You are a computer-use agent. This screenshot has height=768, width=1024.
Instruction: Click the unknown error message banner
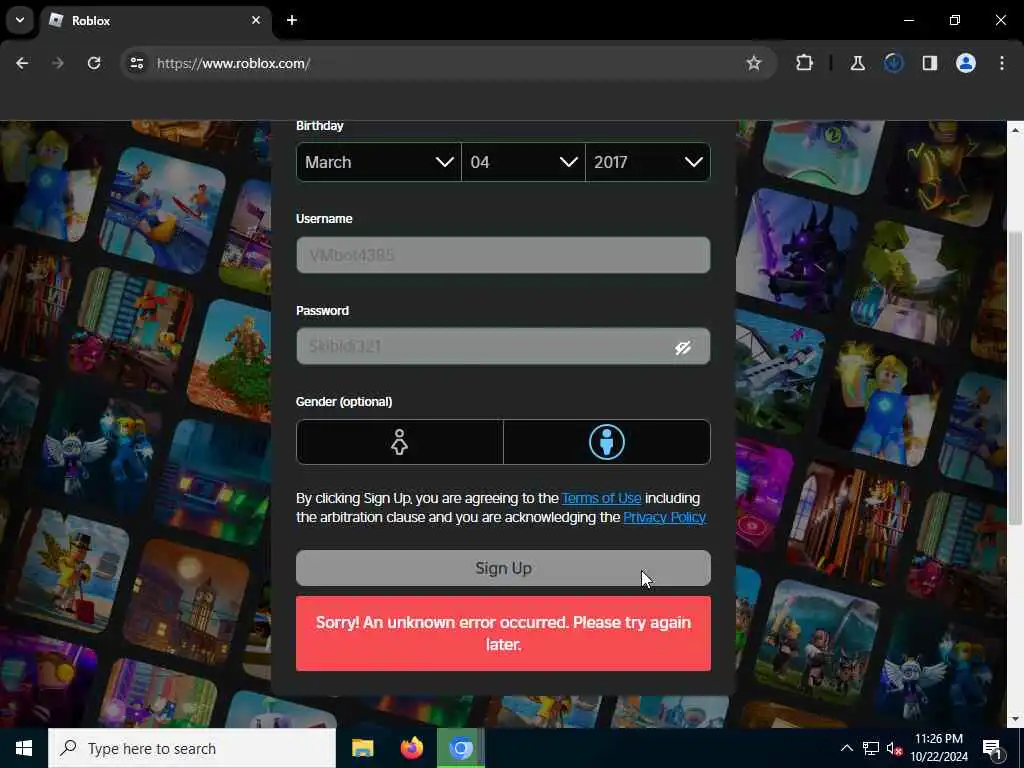503,633
